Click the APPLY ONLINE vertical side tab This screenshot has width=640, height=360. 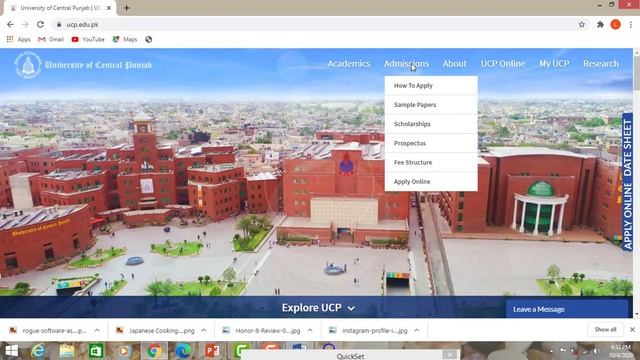point(627,216)
